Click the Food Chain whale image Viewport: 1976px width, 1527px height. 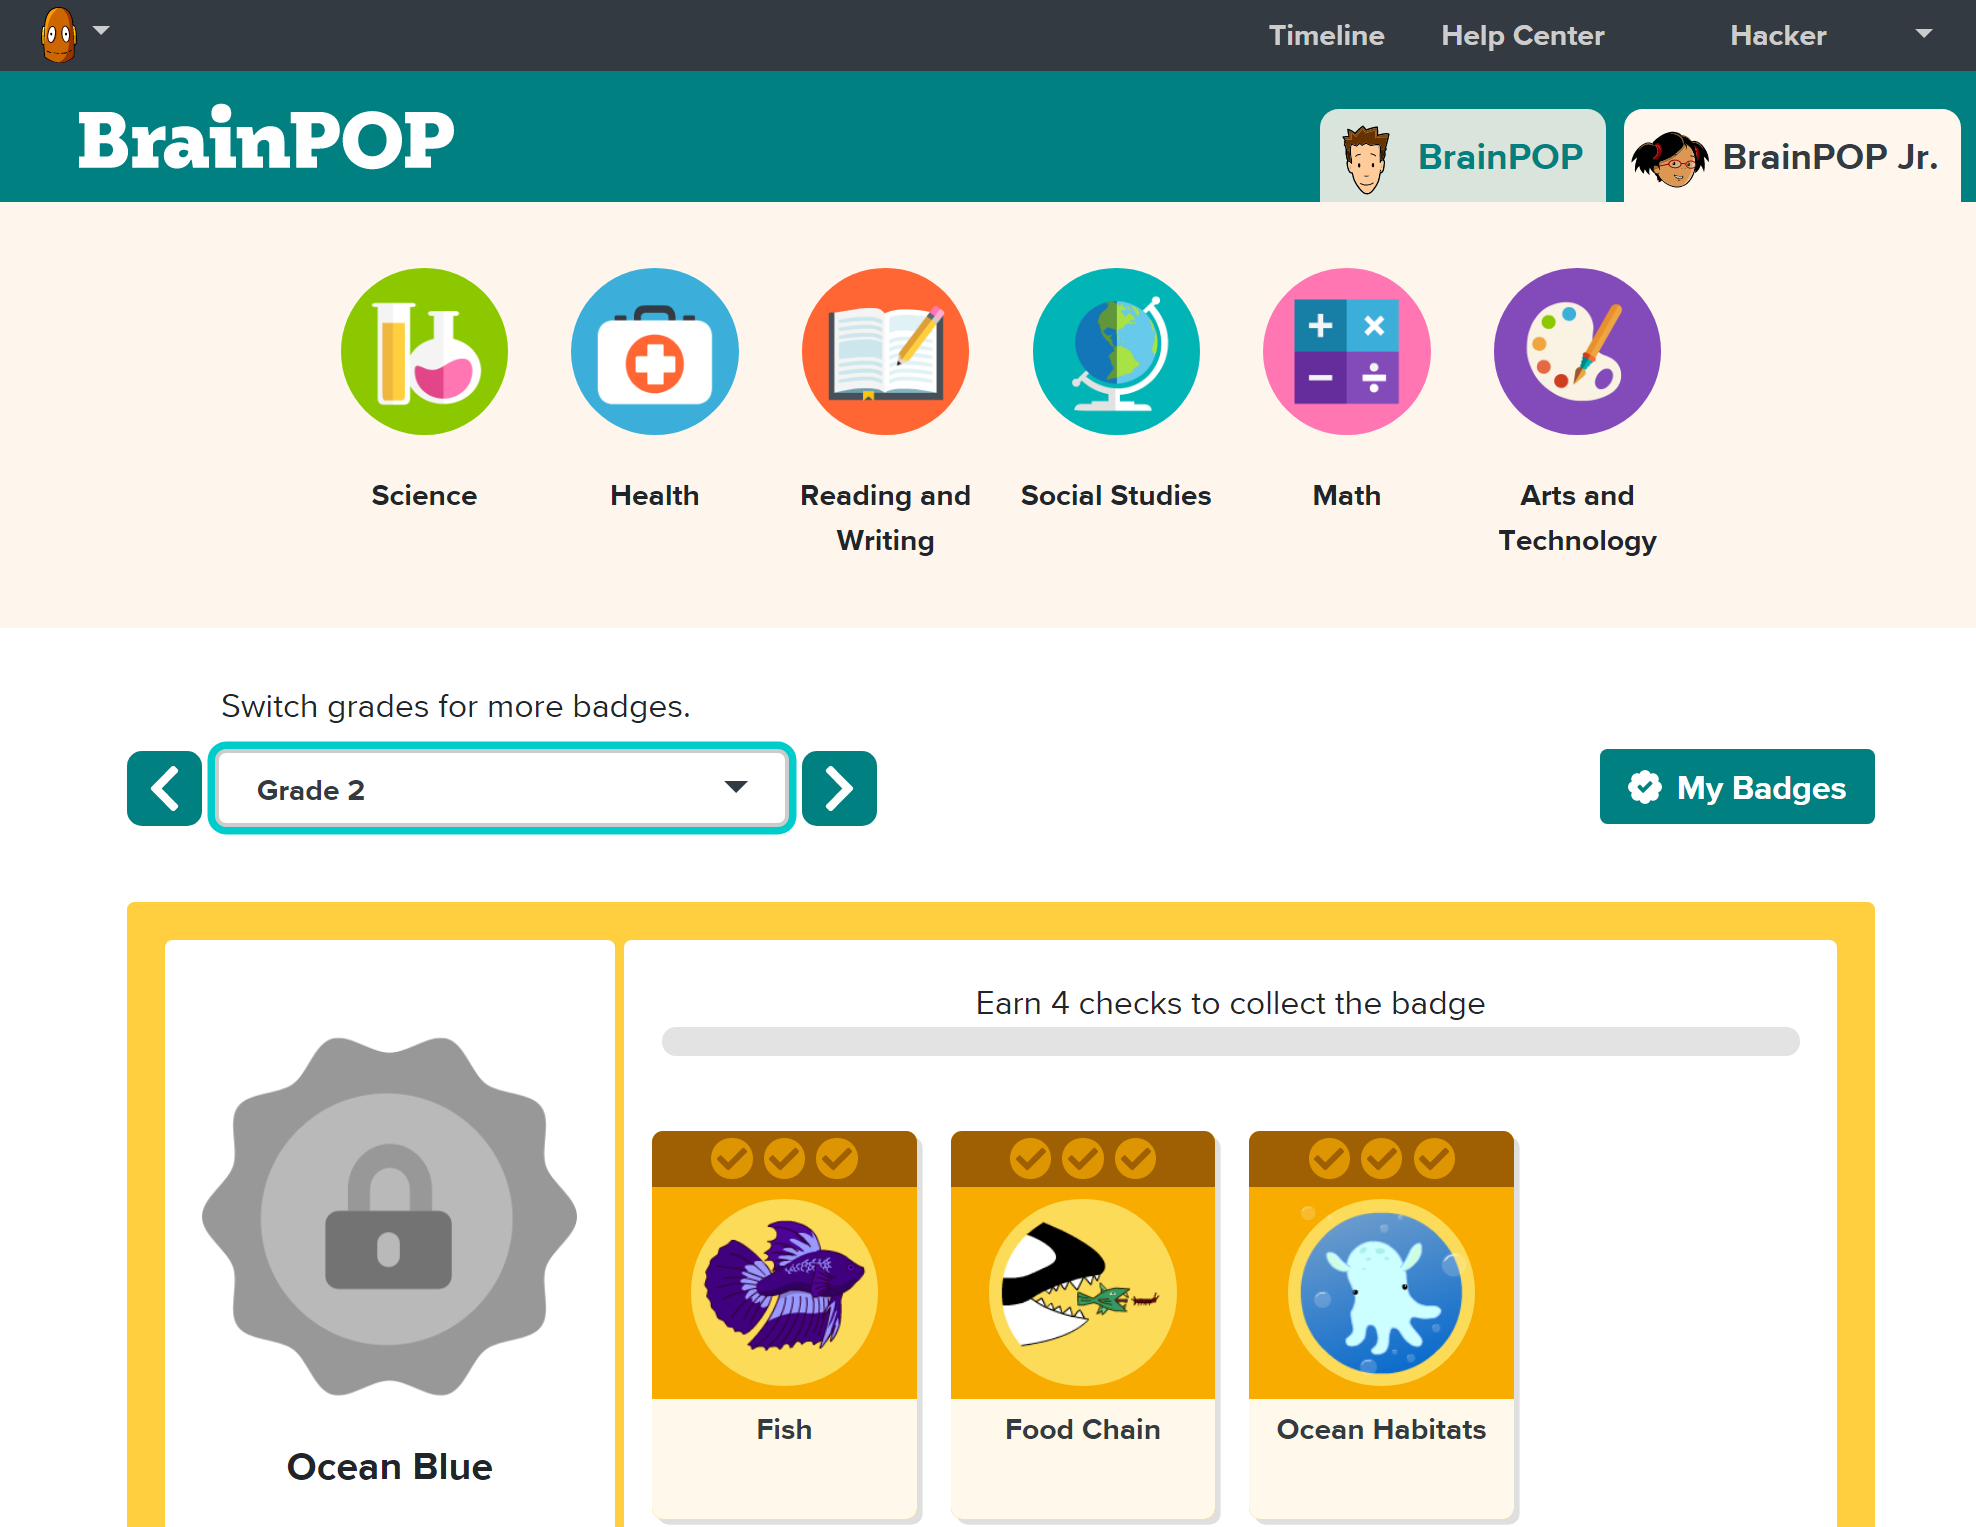pyautogui.click(x=1083, y=1292)
